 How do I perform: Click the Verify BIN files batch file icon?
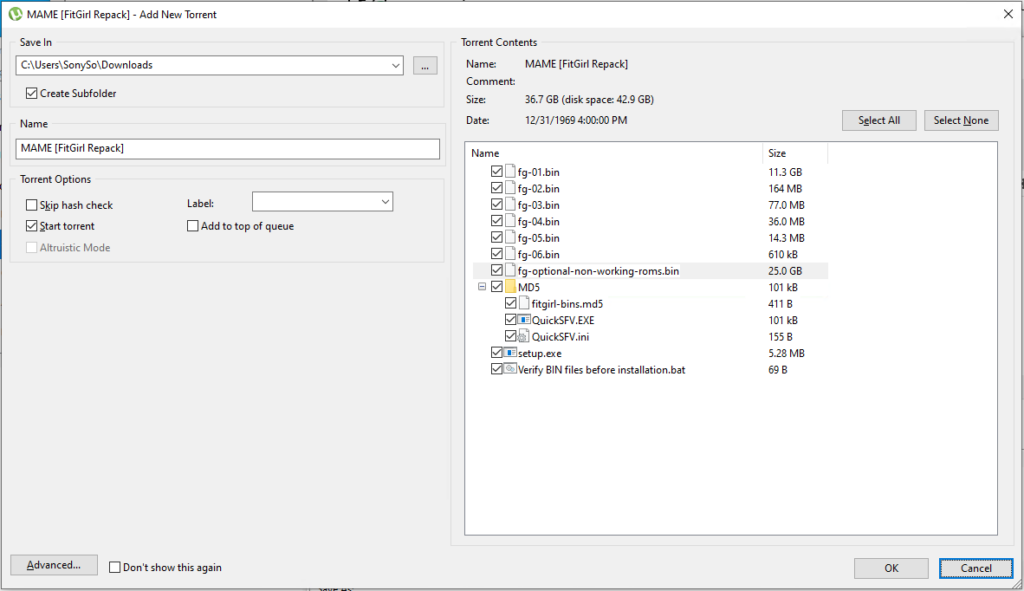[x=510, y=369]
